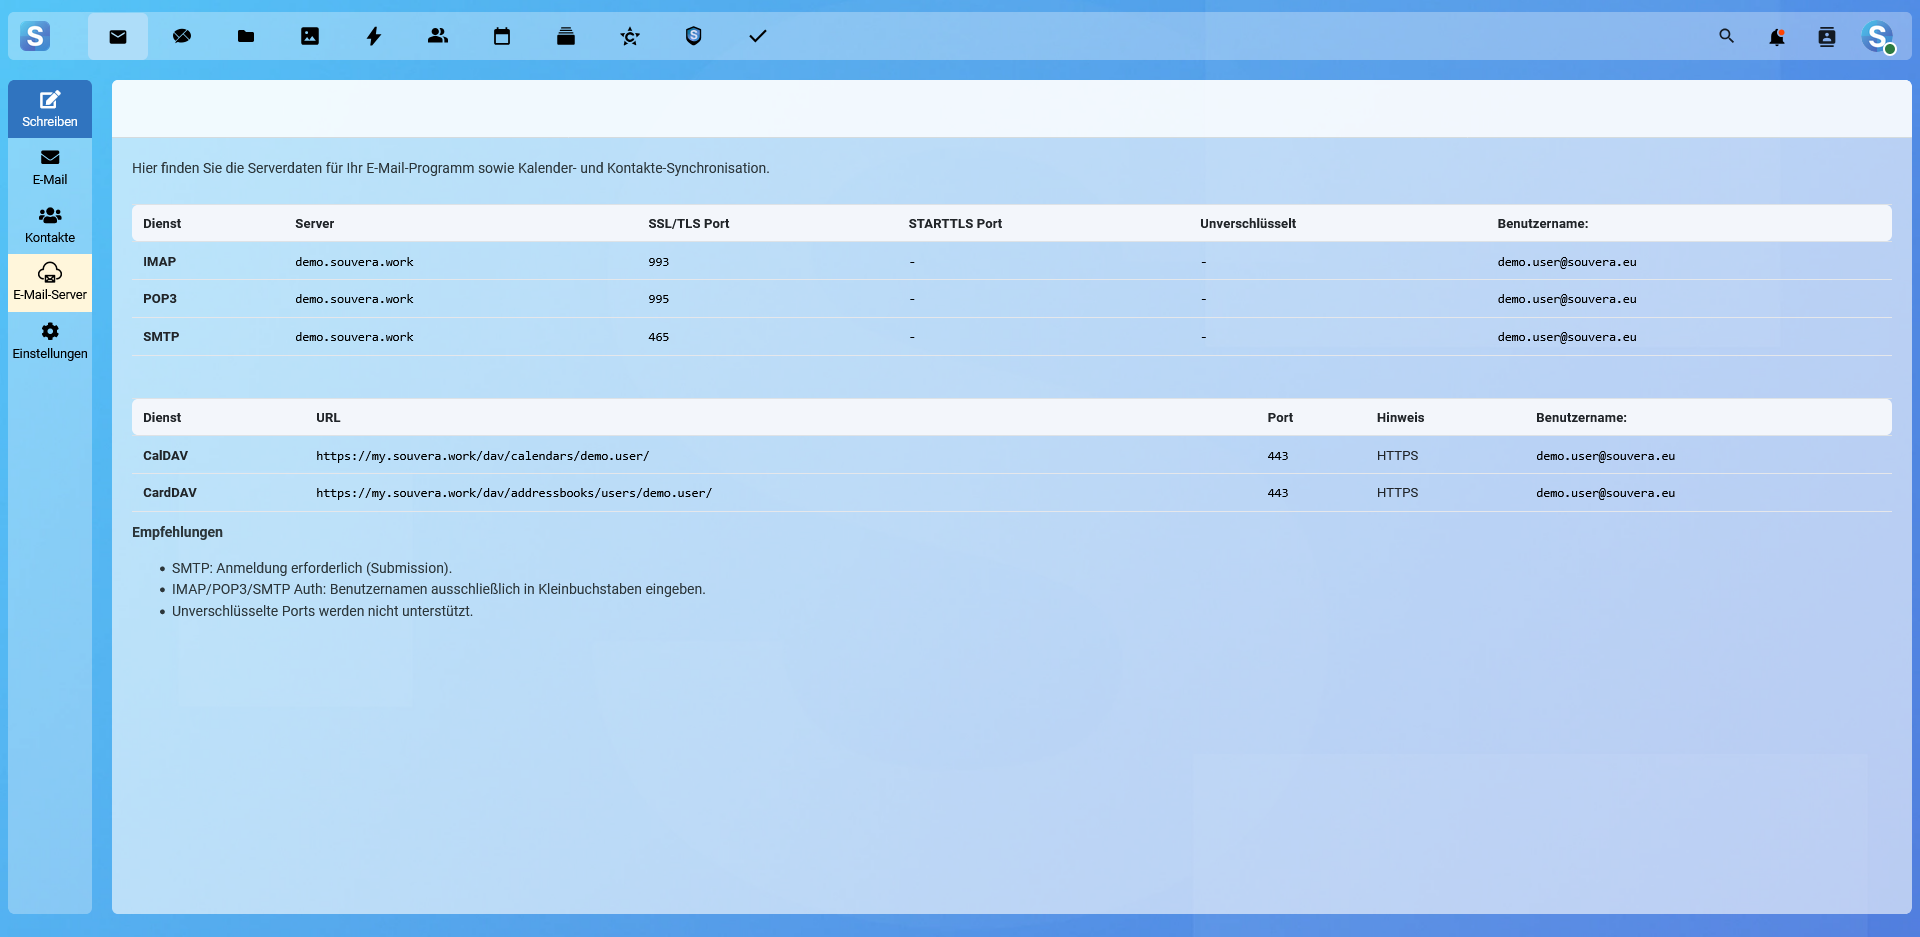The height and width of the screenshot is (937, 1920).
Task: Click the CalDAV calendars URL
Action: 483,456
